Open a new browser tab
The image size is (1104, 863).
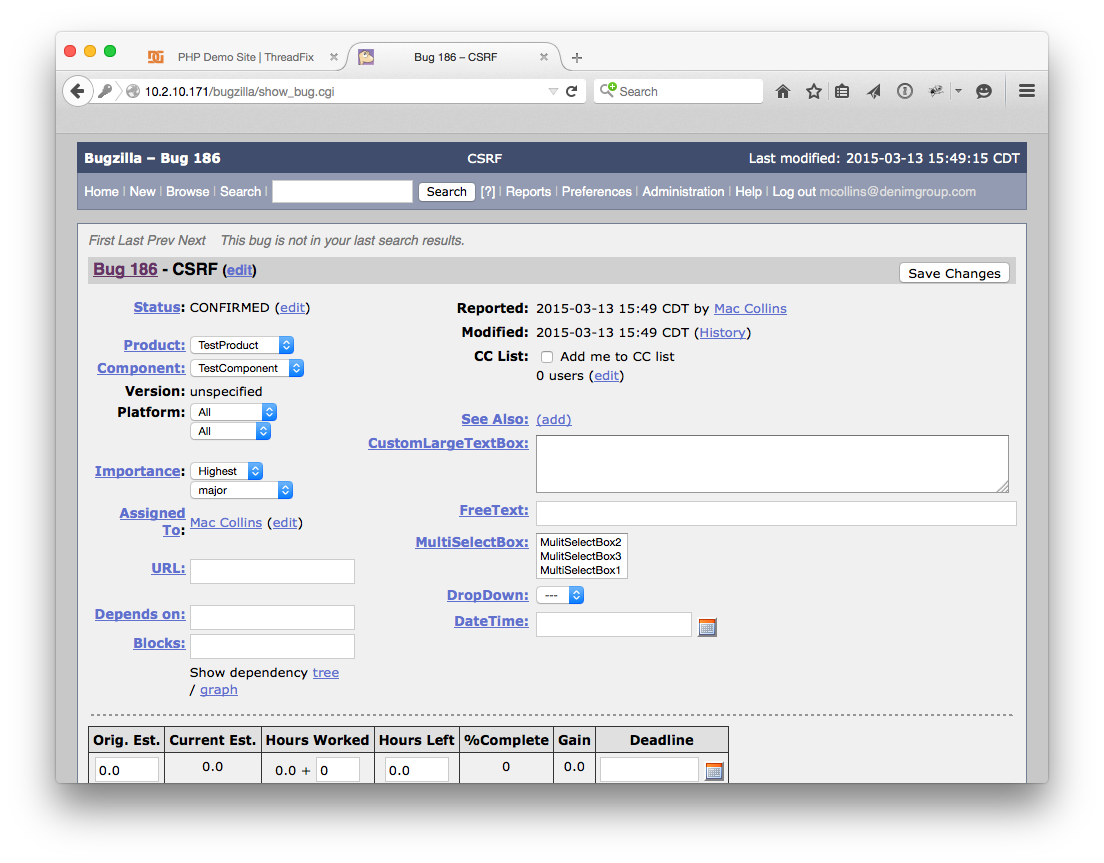(577, 58)
